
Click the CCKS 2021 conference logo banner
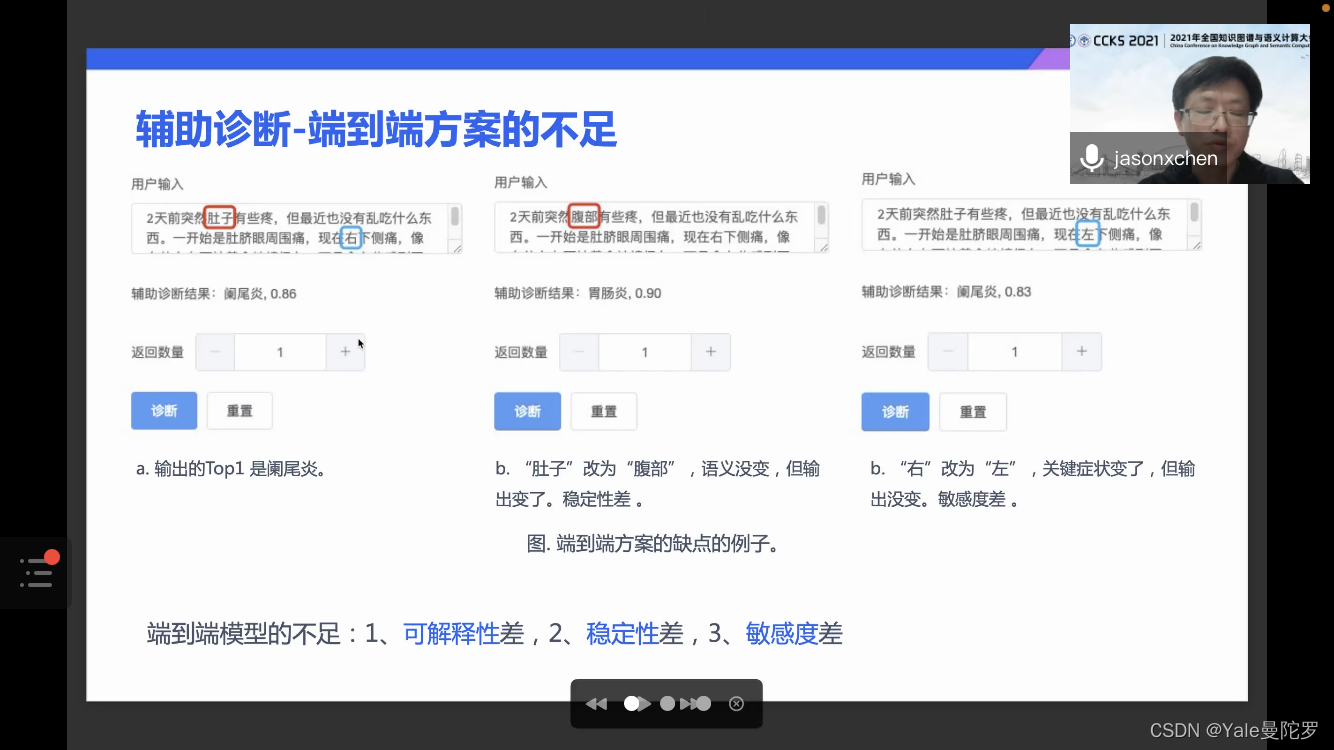(1190, 40)
